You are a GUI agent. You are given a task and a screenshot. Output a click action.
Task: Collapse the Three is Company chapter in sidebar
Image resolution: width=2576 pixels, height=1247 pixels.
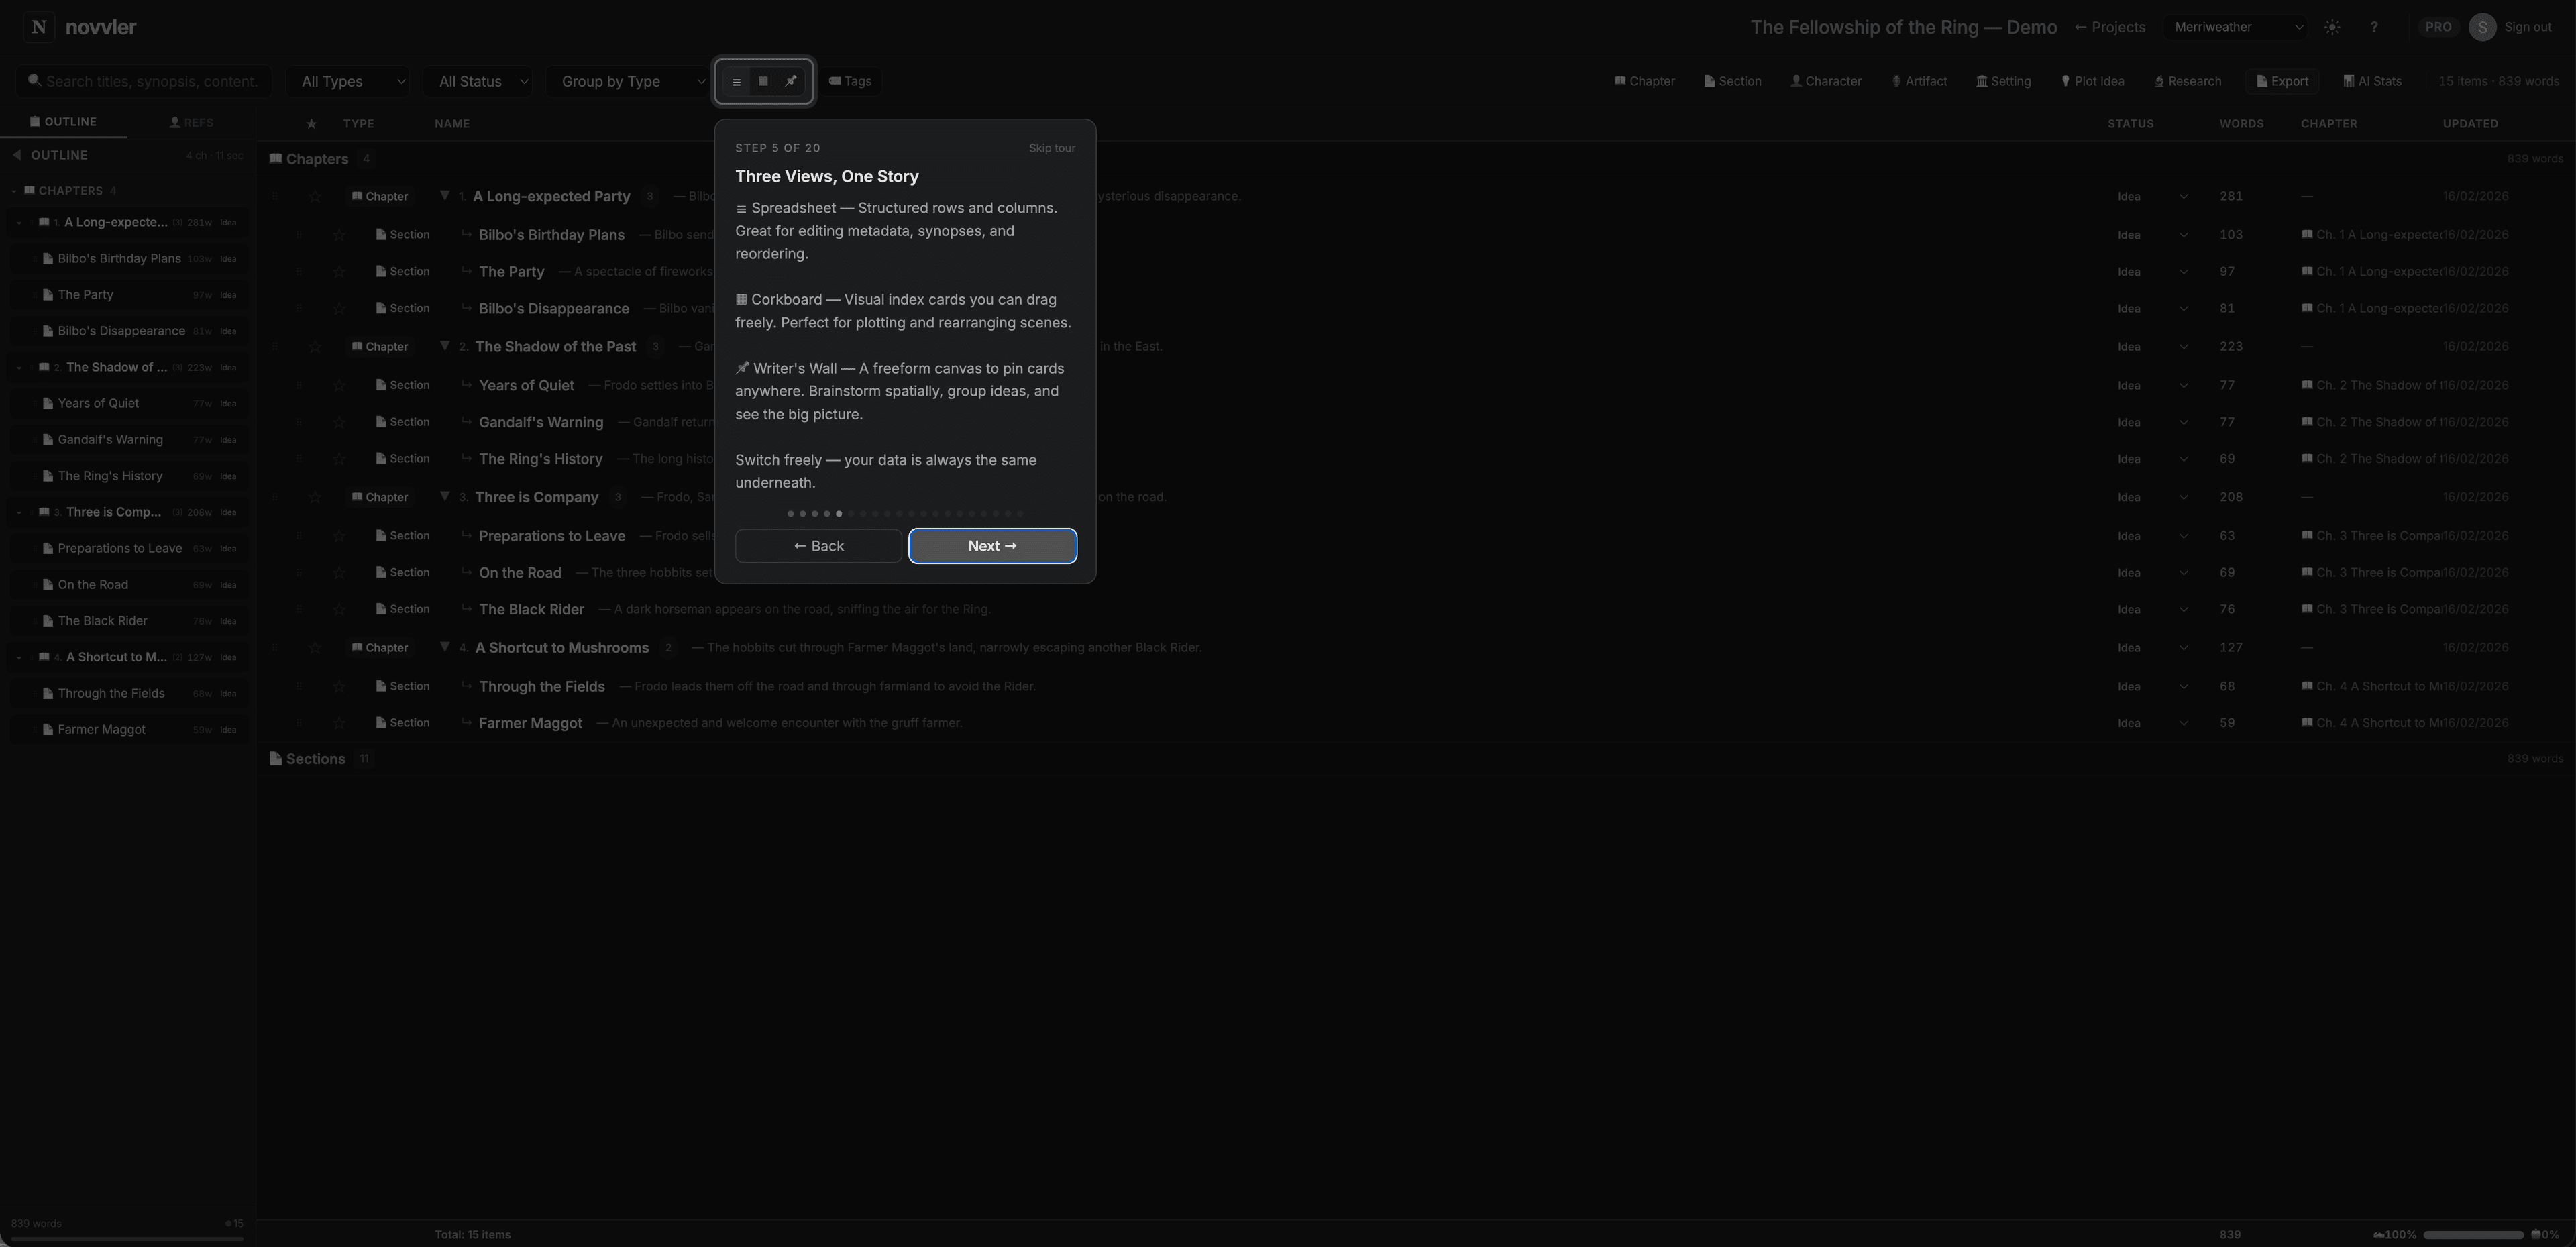pyautogui.click(x=20, y=512)
